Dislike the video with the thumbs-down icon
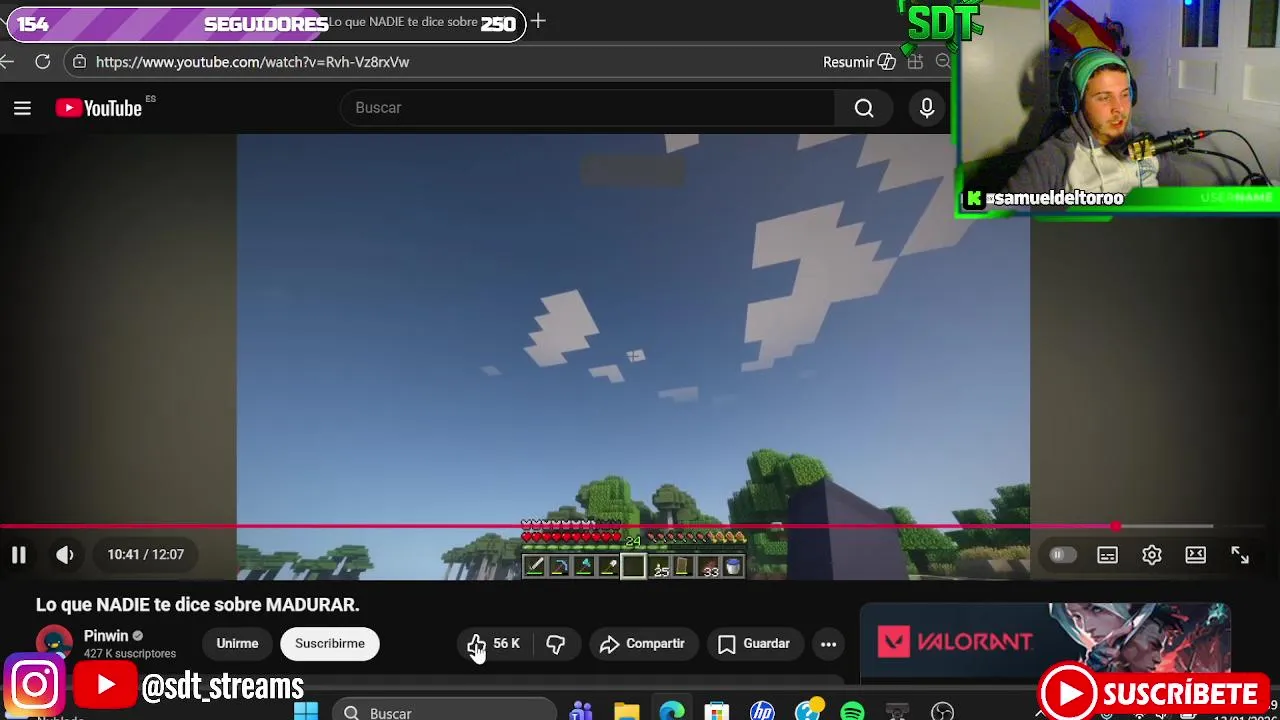 (x=556, y=644)
